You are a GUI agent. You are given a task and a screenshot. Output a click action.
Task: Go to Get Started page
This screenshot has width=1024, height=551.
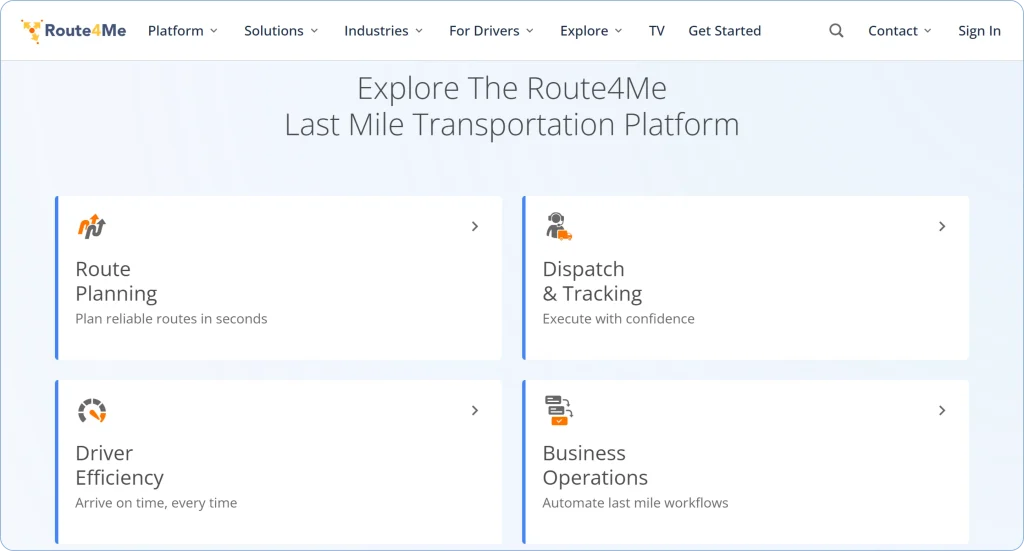pos(724,31)
